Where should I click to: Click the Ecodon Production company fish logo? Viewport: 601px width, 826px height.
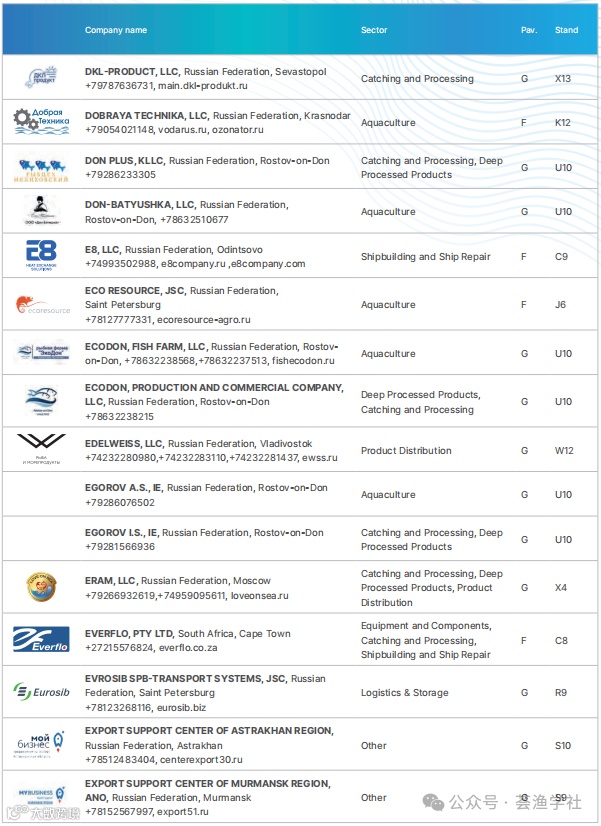click(x=42, y=400)
